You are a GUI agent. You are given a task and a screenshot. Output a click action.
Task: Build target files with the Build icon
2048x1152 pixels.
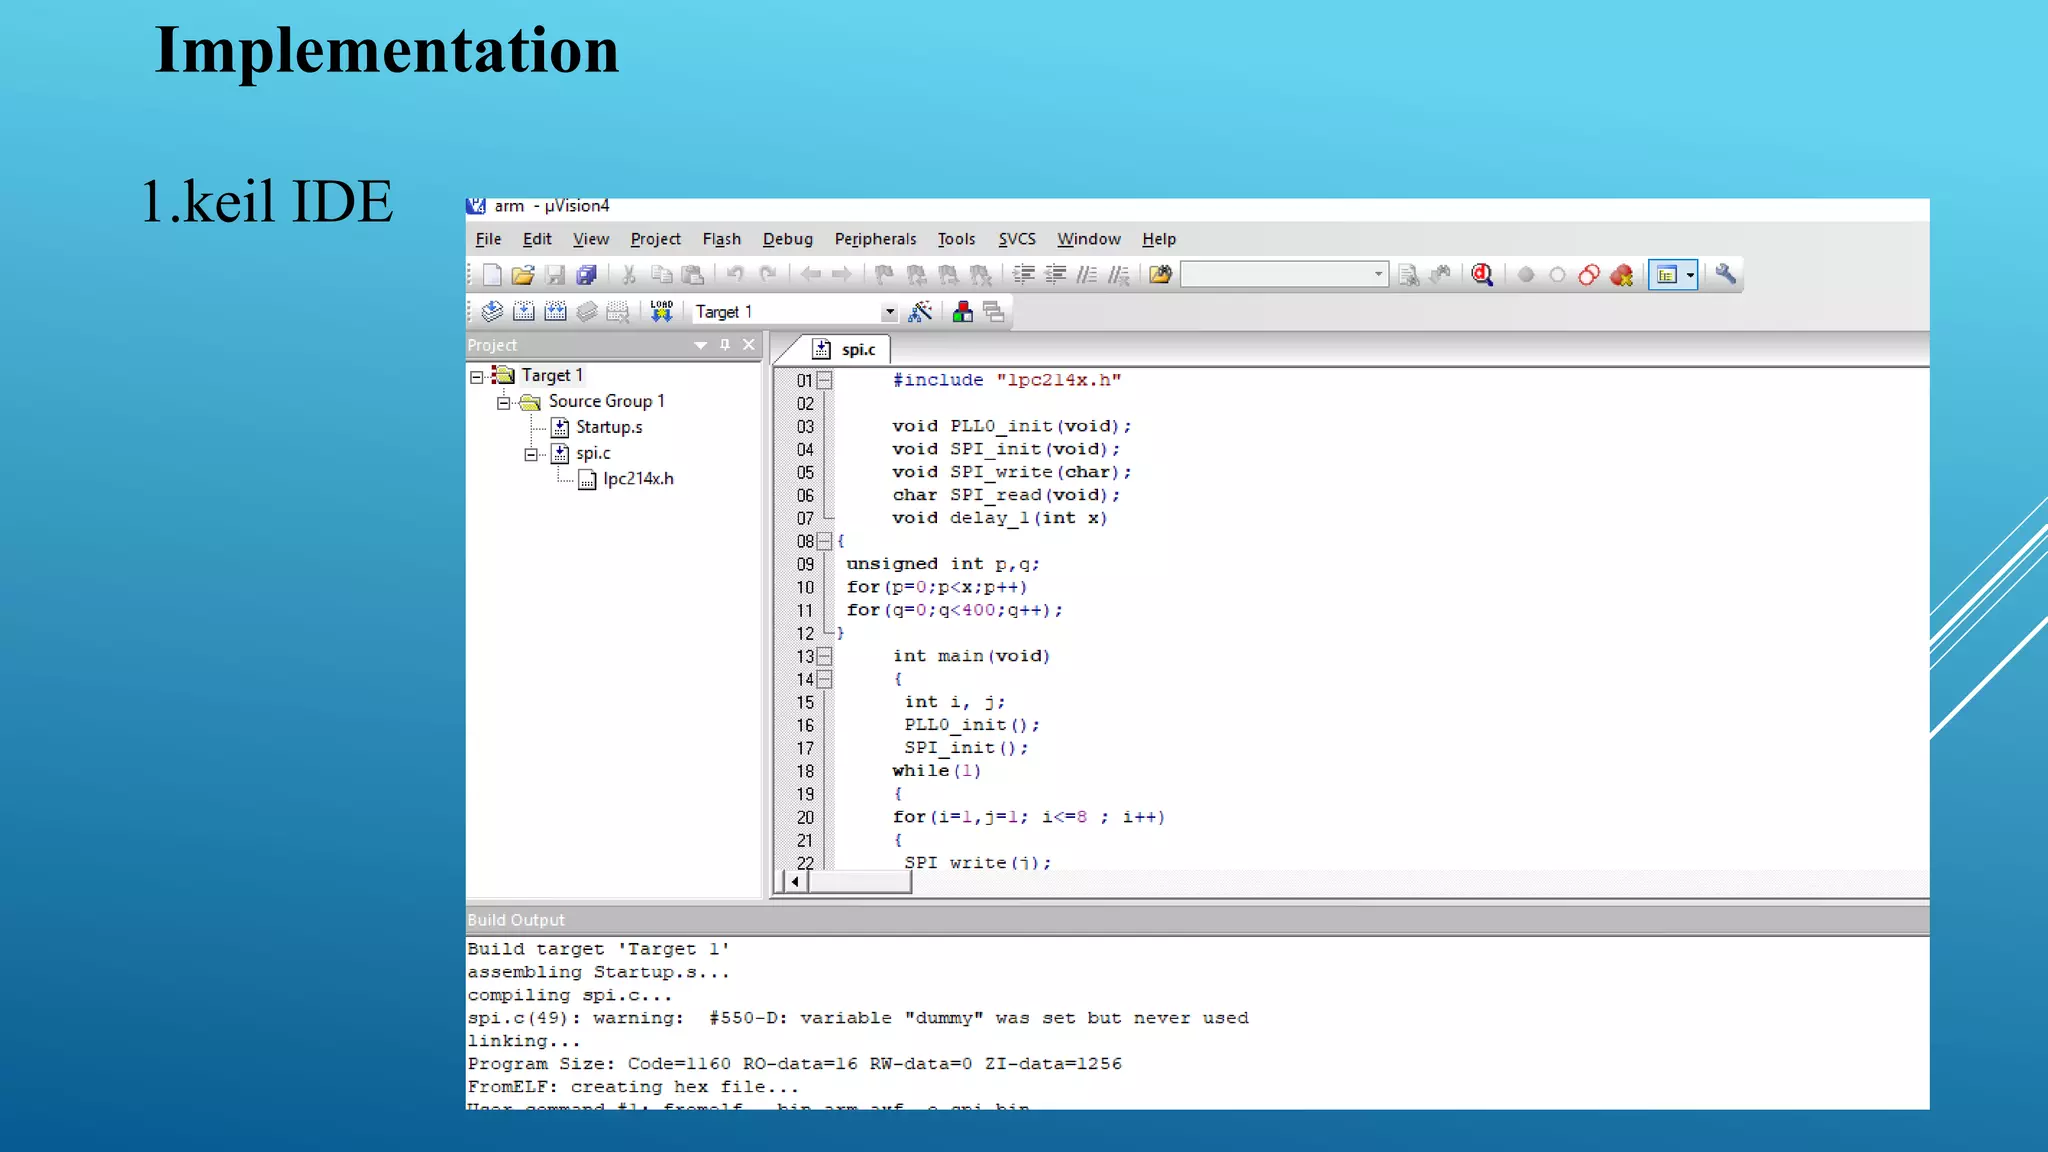click(x=524, y=312)
